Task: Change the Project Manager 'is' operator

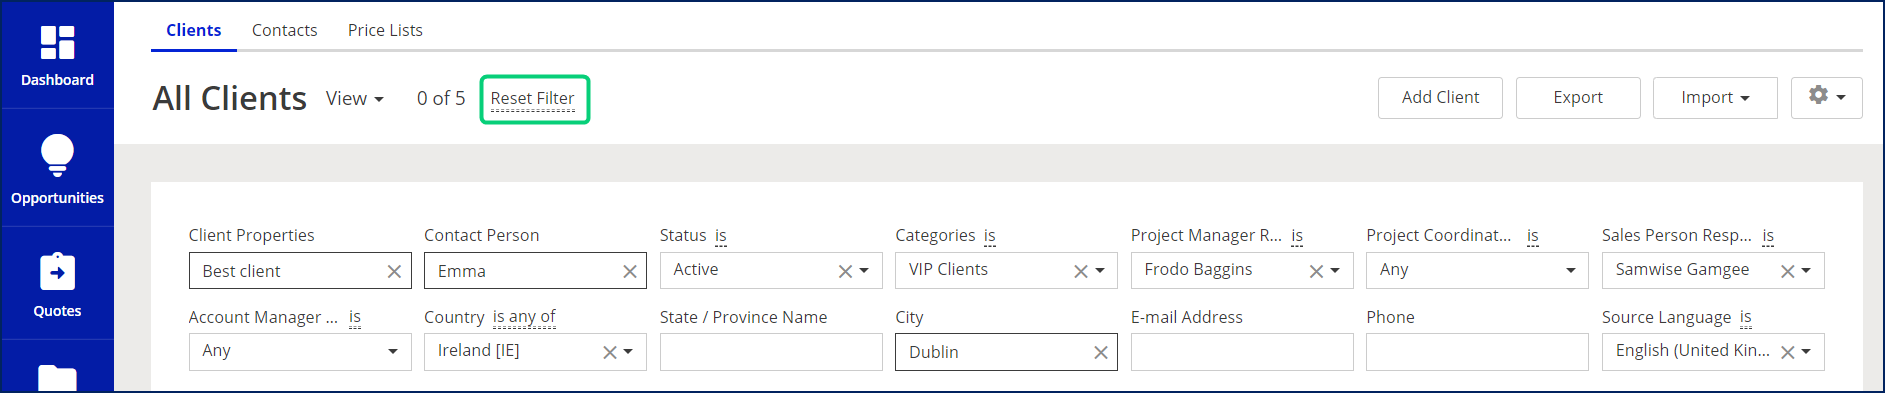Action: pyautogui.click(x=1297, y=236)
